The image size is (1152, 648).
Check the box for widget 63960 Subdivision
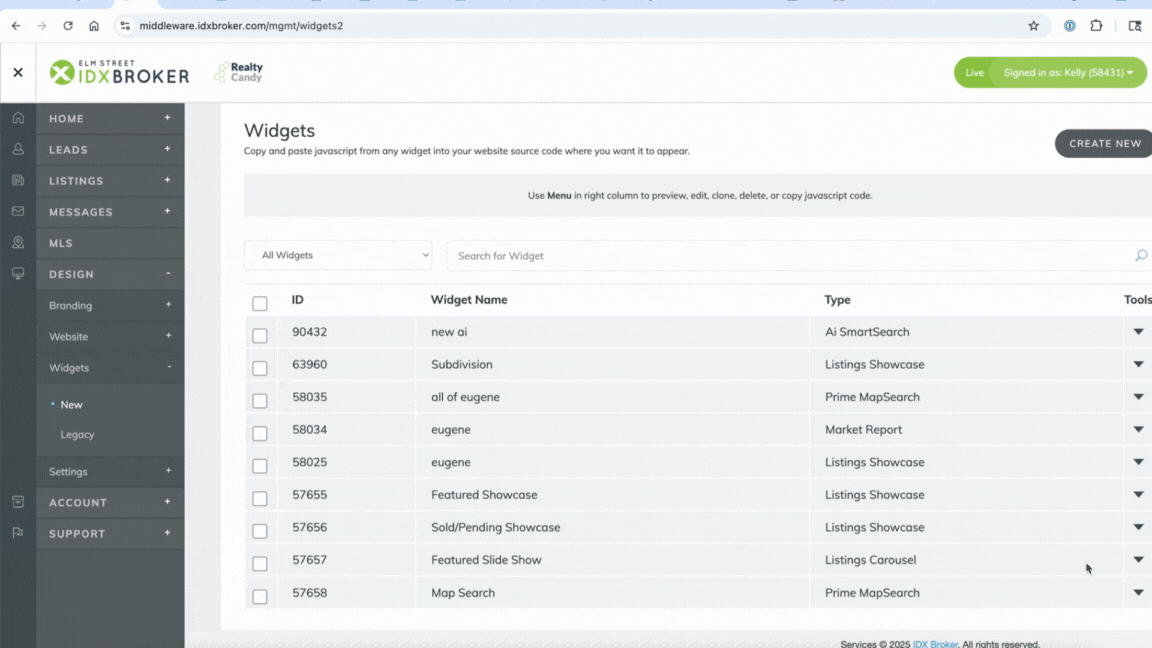pyautogui.click(x=260, y=368)
